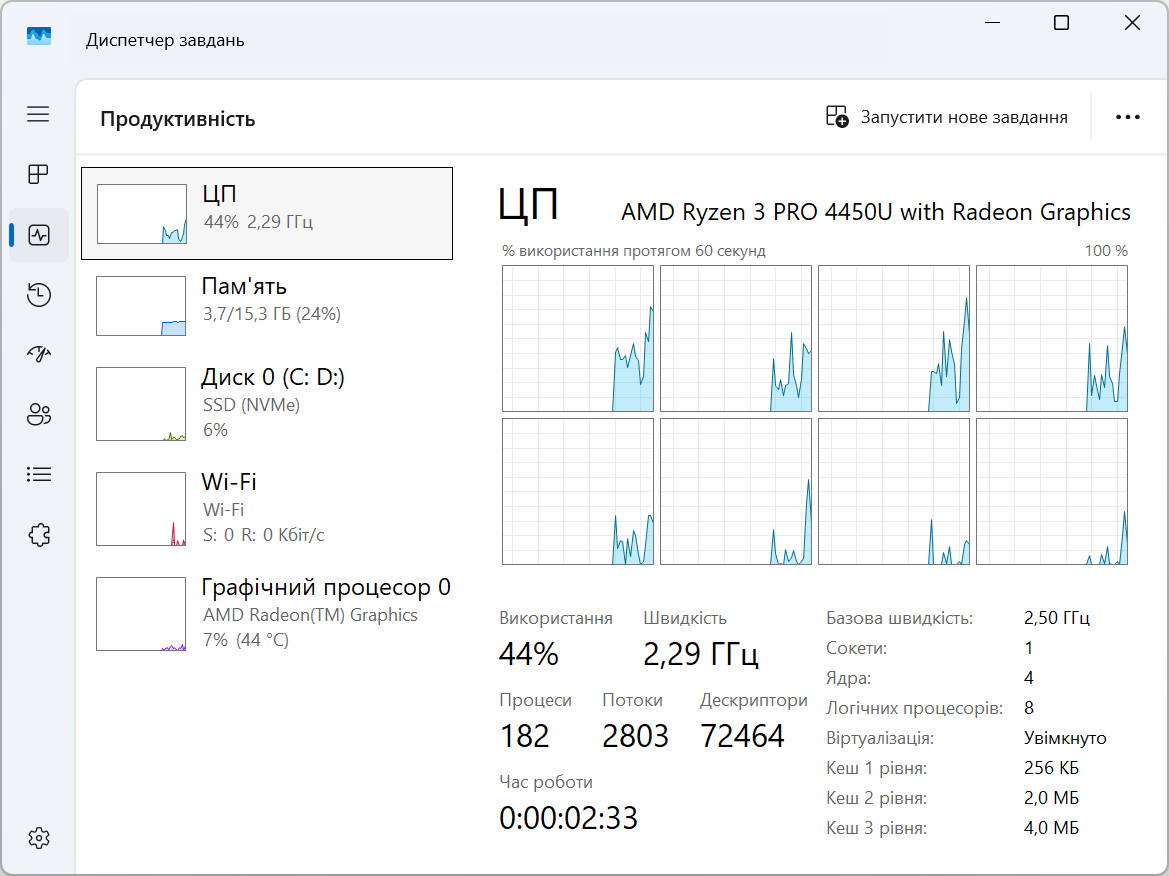The image size is (1169, 876).
Task: Open the Users page icon
Action: [x=38, y=414]
